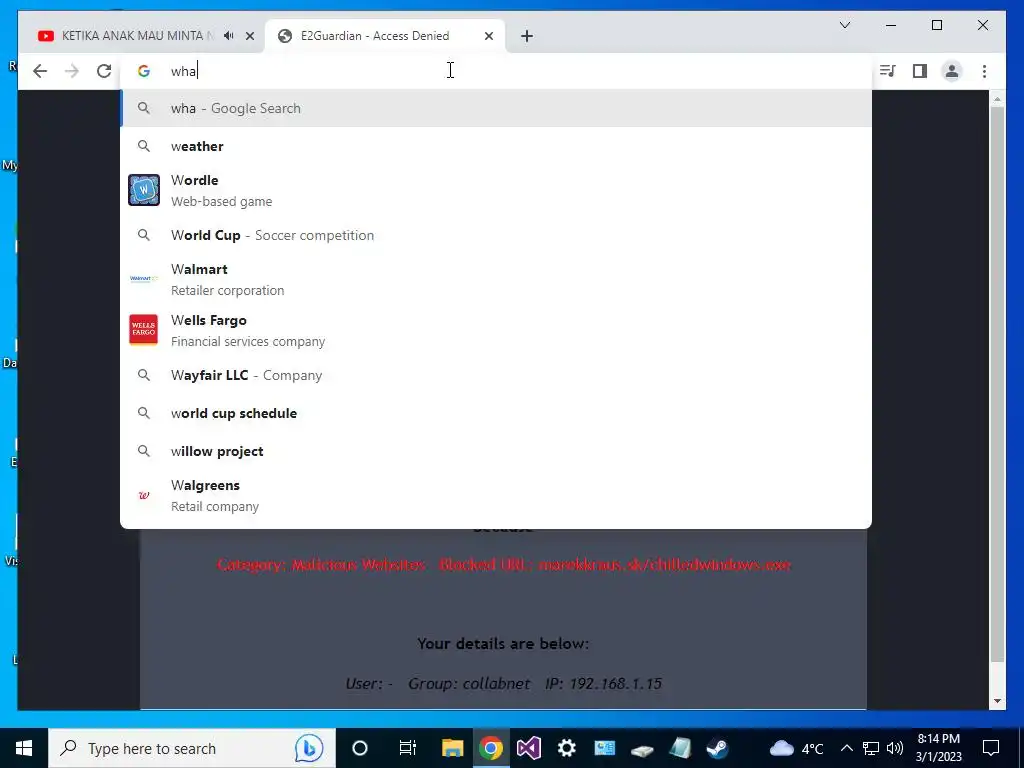1024x768 pixels.
Task: Toggle the Chrome side panel
Action: pos(920,71)
